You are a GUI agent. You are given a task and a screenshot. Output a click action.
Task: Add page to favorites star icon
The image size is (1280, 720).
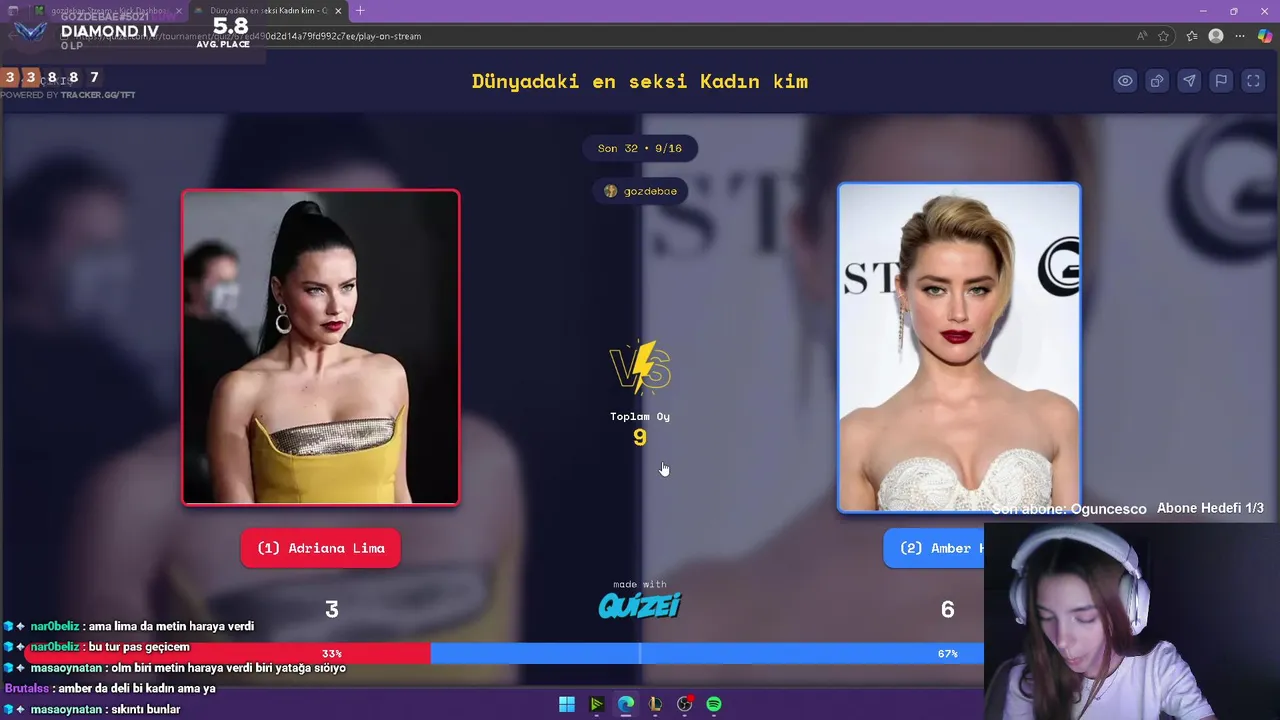(x=1164, y=36)
